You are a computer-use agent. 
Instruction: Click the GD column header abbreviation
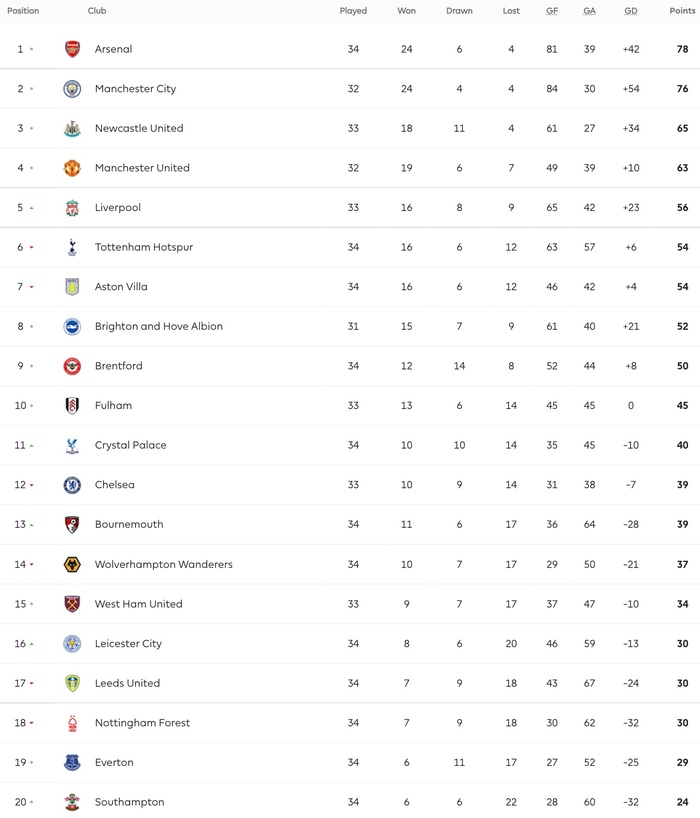[631, 11]
